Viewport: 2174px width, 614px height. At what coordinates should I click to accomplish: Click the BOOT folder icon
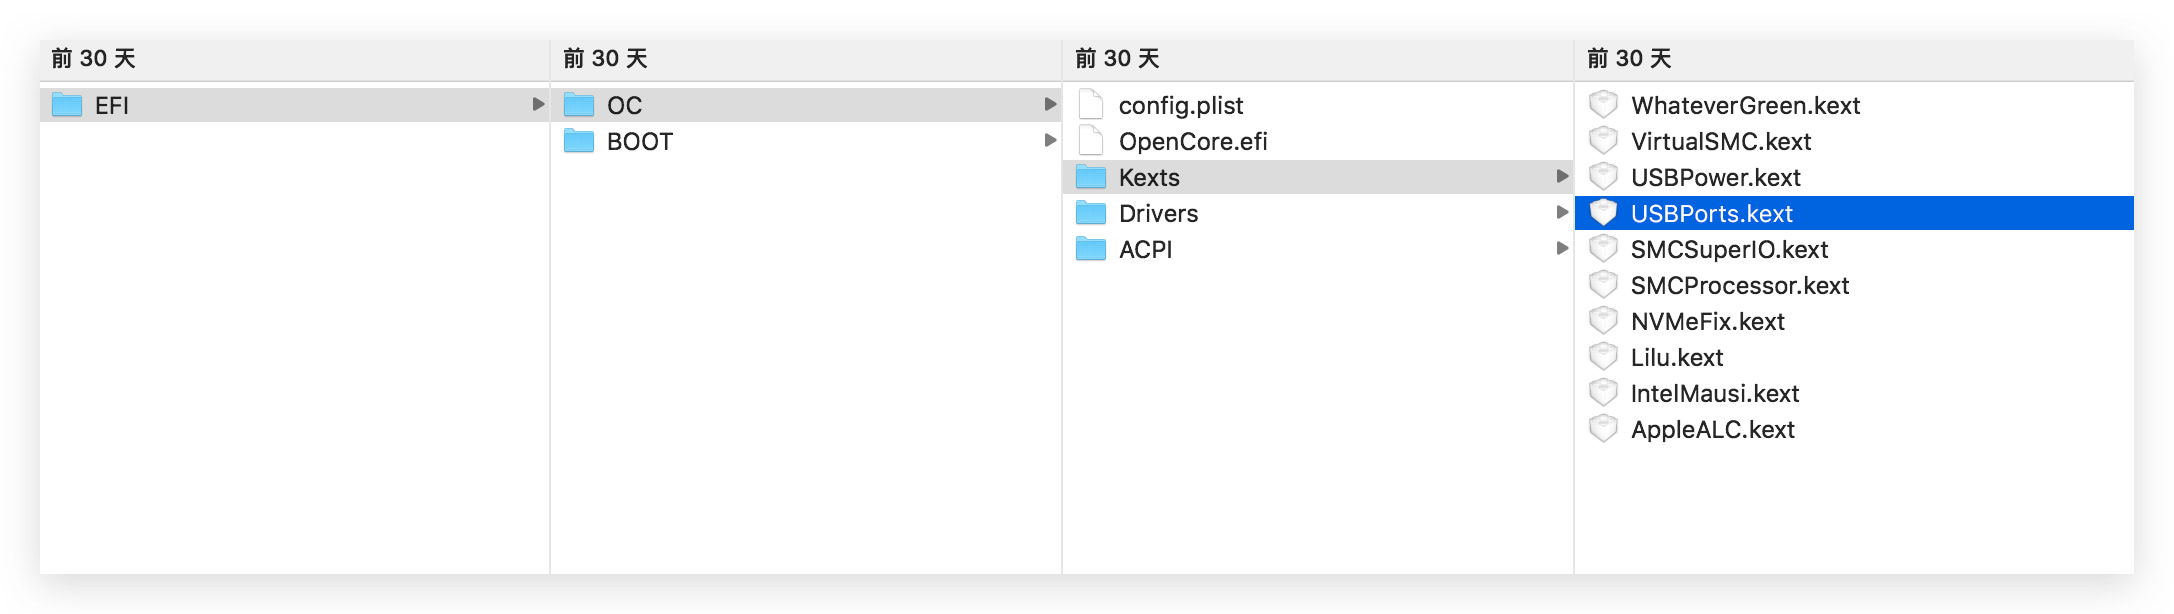[x=579, y=141]
